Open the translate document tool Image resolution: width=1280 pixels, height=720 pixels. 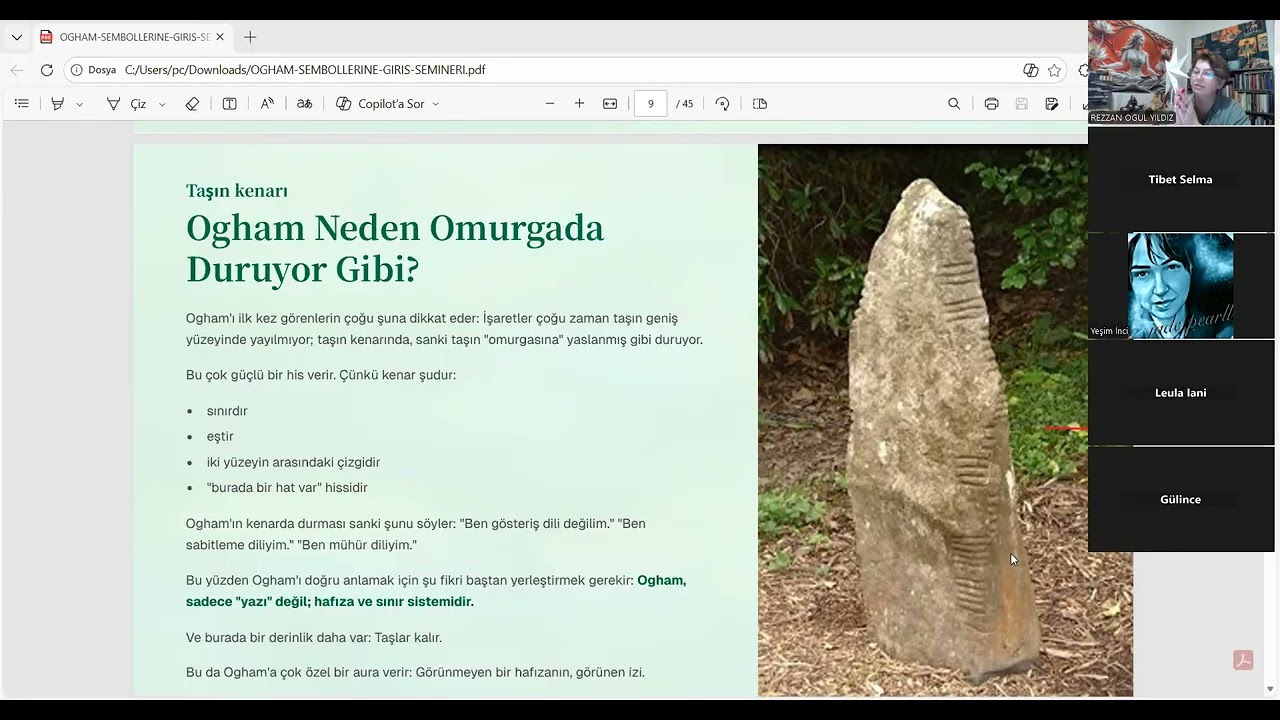(305, 104)
